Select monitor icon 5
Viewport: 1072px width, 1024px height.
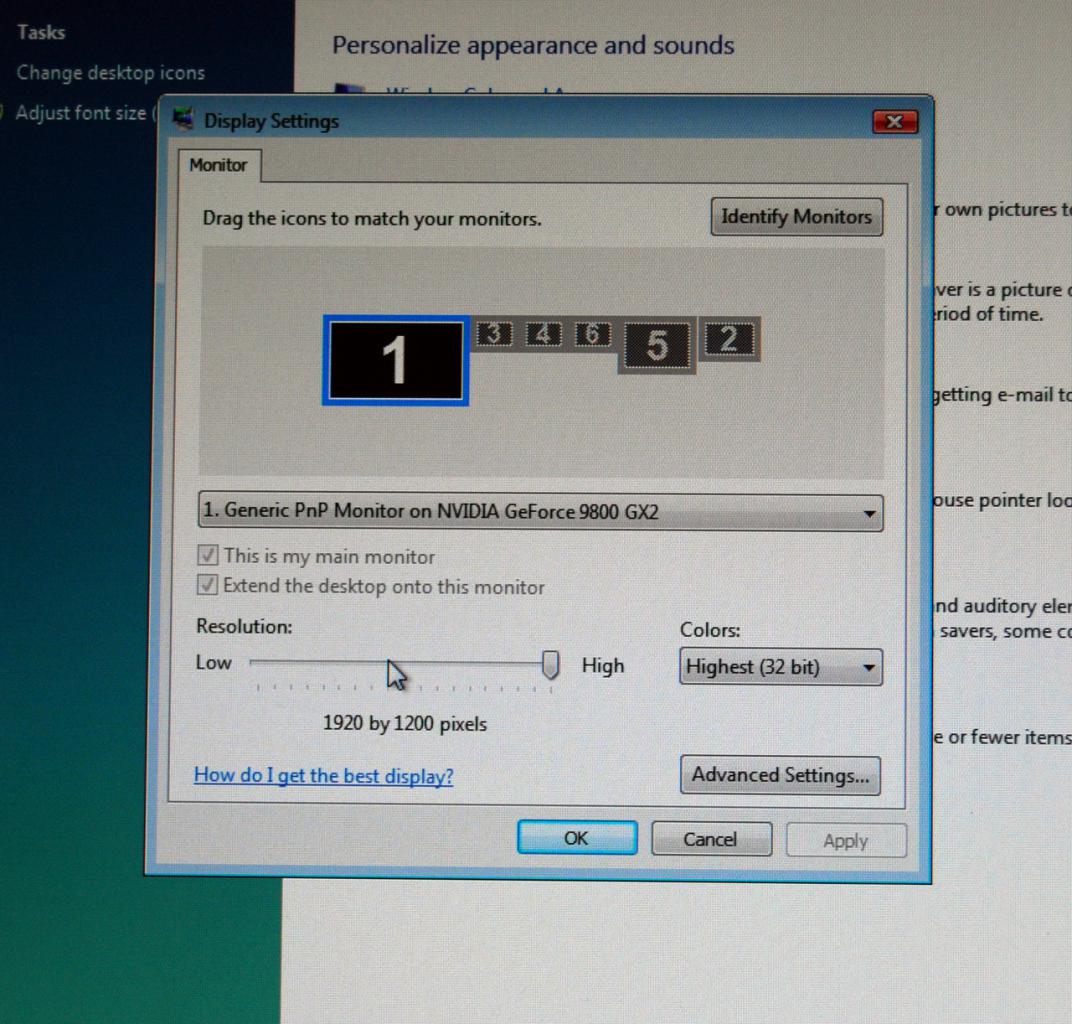pyautogui.click(x=657, y=345)
